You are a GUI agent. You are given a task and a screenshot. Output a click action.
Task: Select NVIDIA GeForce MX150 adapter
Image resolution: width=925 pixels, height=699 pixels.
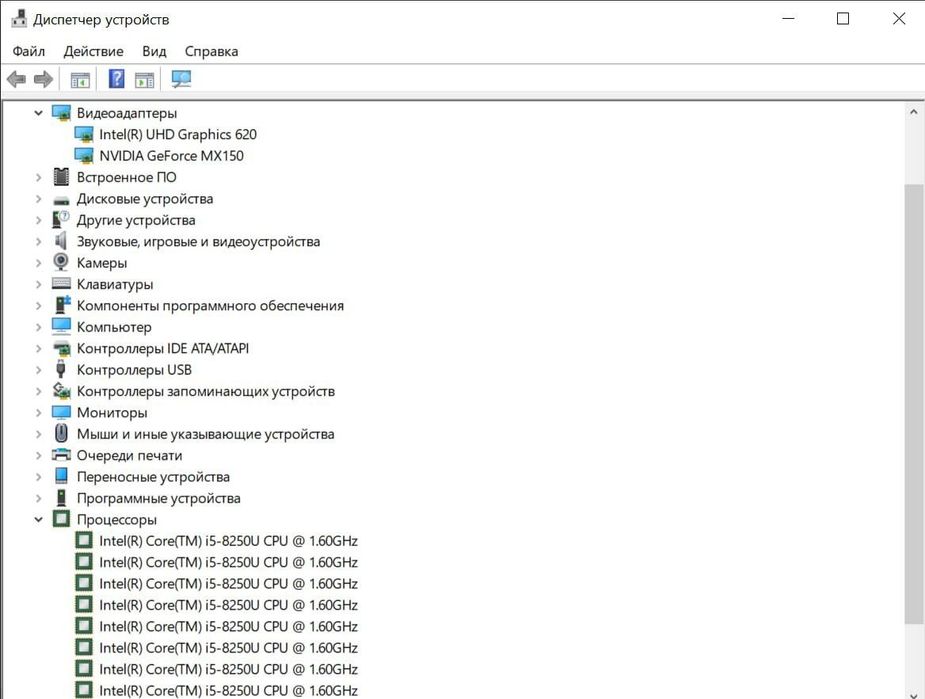pos(171,156)
